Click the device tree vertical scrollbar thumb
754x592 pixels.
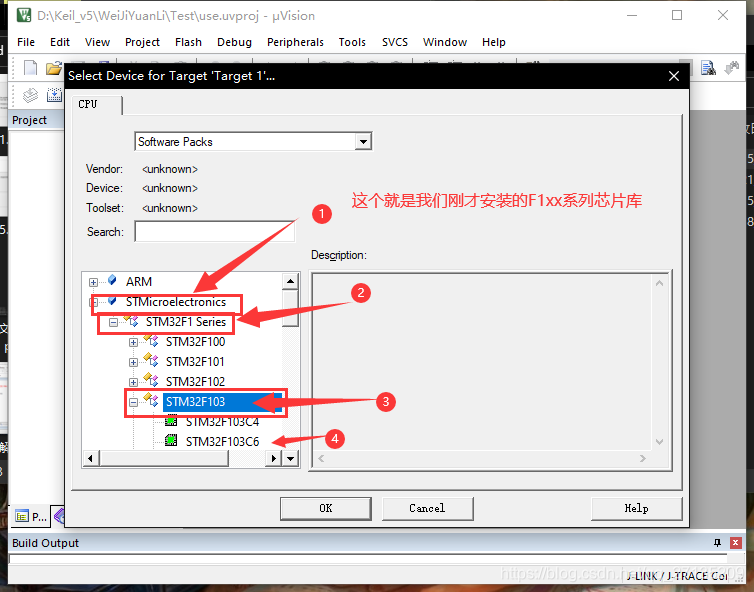(290, 308)
